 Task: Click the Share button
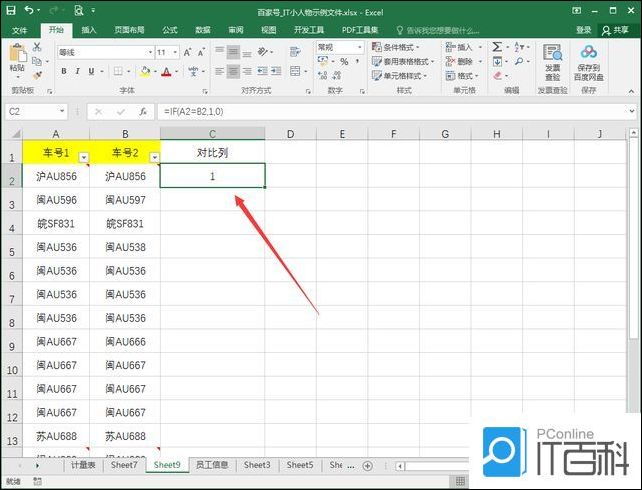click(615, 30)
